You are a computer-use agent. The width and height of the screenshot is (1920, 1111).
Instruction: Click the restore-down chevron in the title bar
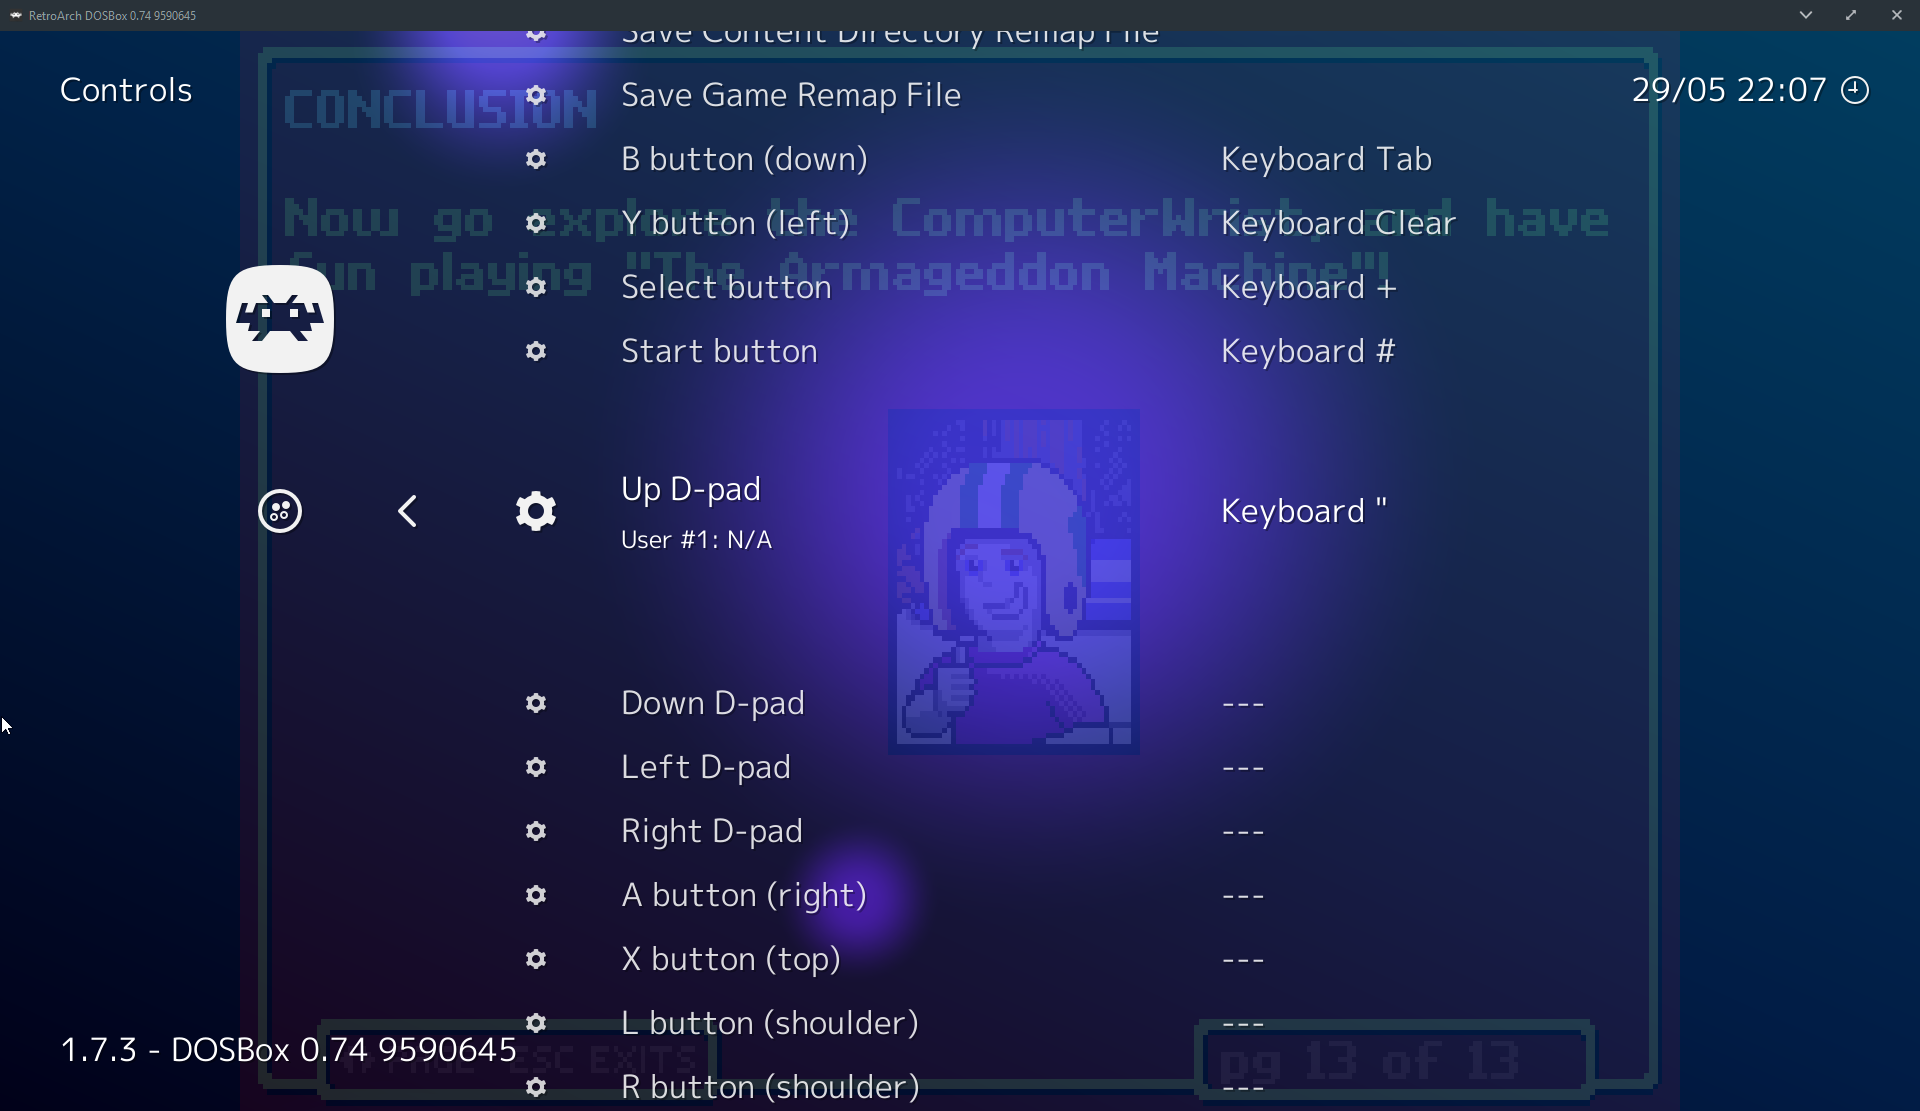pyautogui.click(x=1806, y=15)
